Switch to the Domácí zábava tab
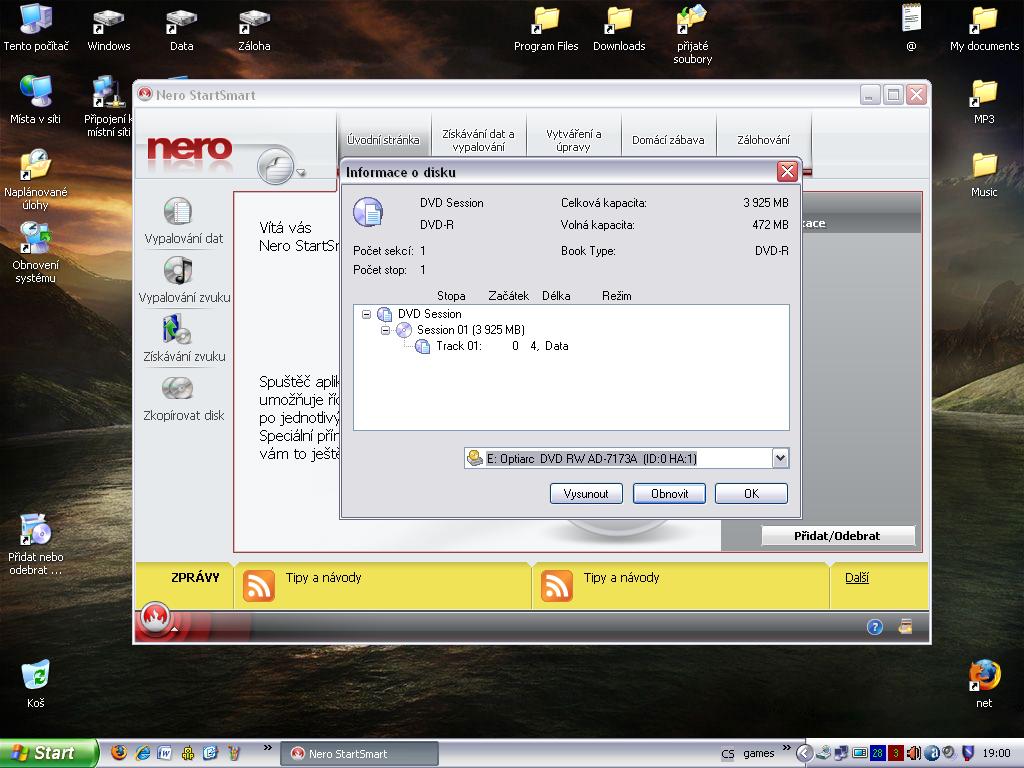The width and height of the screenshot is (1024, 768). (668, 140)
